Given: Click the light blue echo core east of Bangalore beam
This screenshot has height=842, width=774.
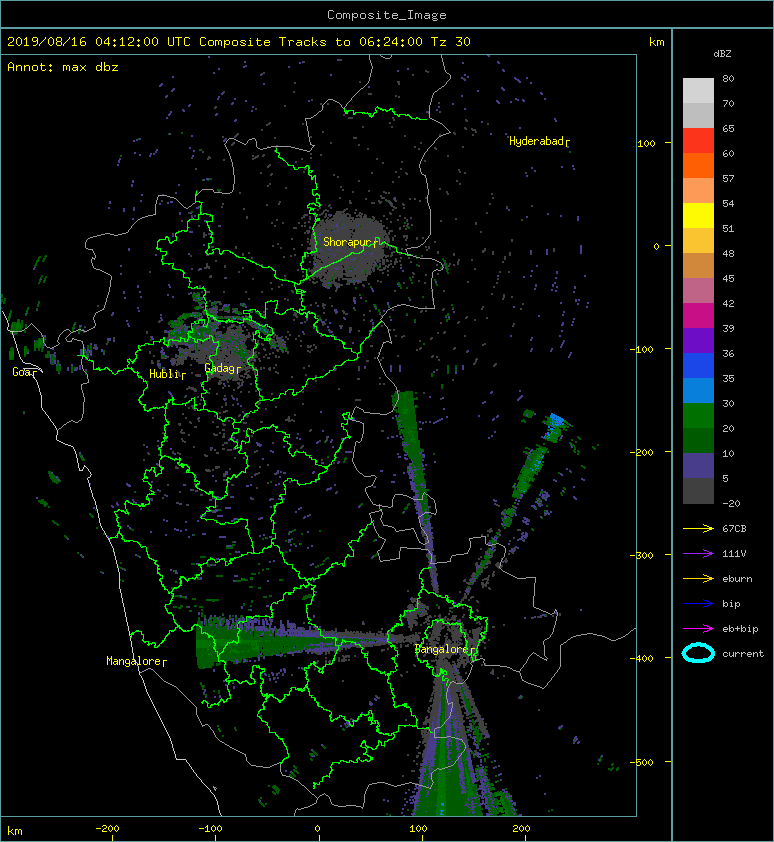Looking at the screenshot, I should [x=556, y=419].
